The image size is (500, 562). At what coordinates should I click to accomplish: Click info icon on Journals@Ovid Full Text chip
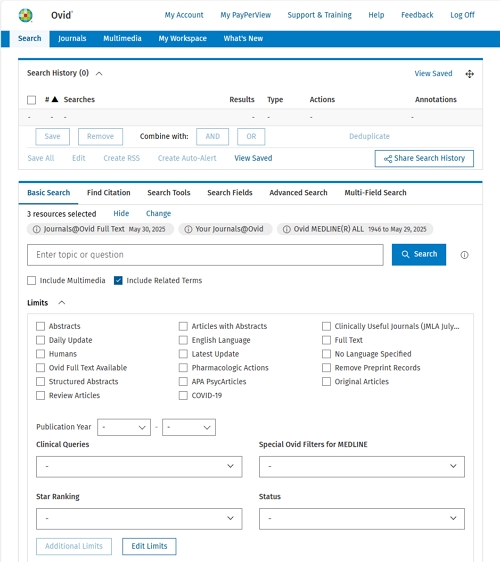[37, 229]
